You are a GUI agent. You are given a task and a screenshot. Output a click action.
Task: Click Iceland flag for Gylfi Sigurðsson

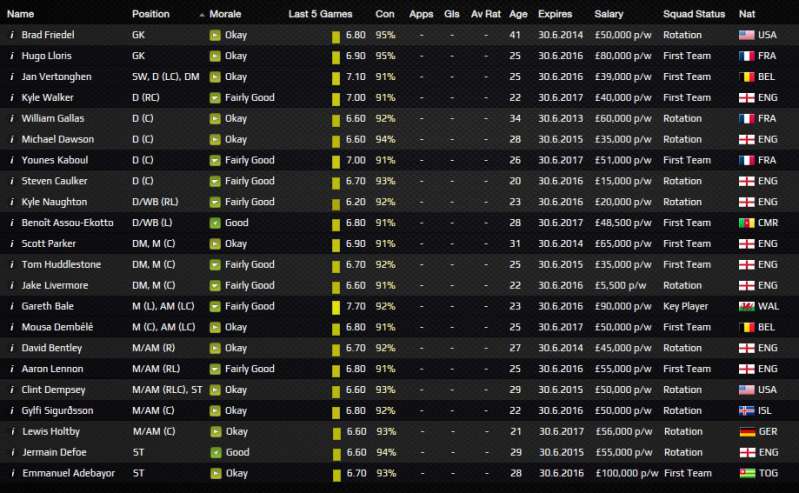[x=747, y=411]
